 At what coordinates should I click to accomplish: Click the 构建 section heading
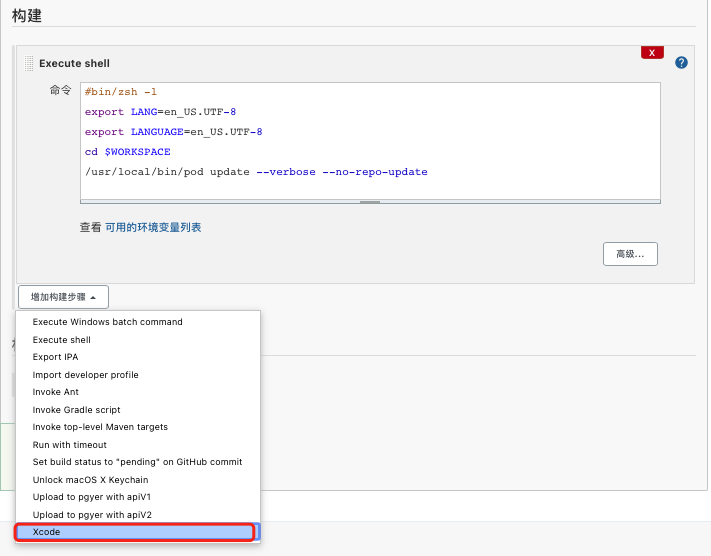click(27, 15)
